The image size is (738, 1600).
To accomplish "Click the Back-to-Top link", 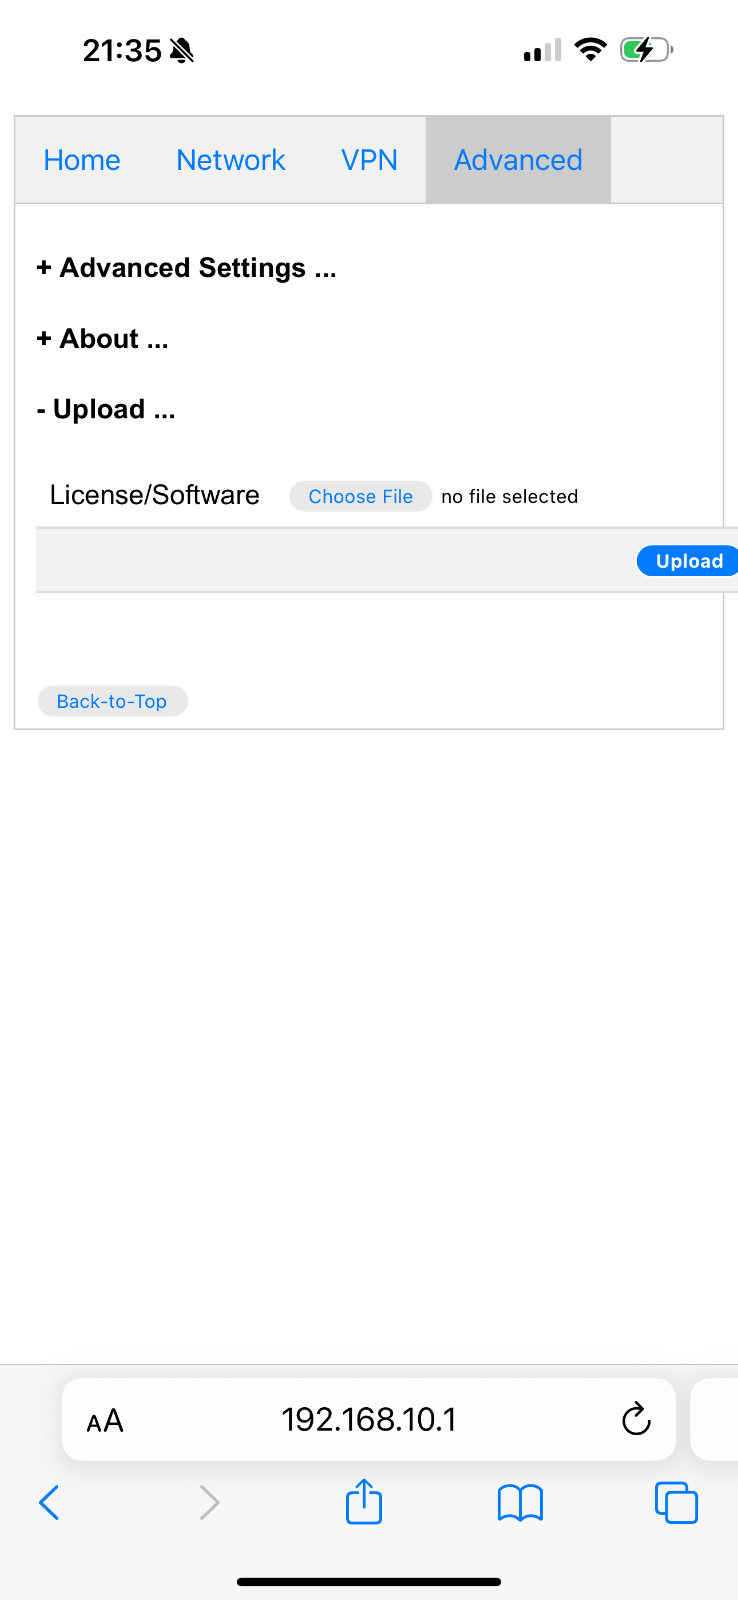I will tap(112, 701).
